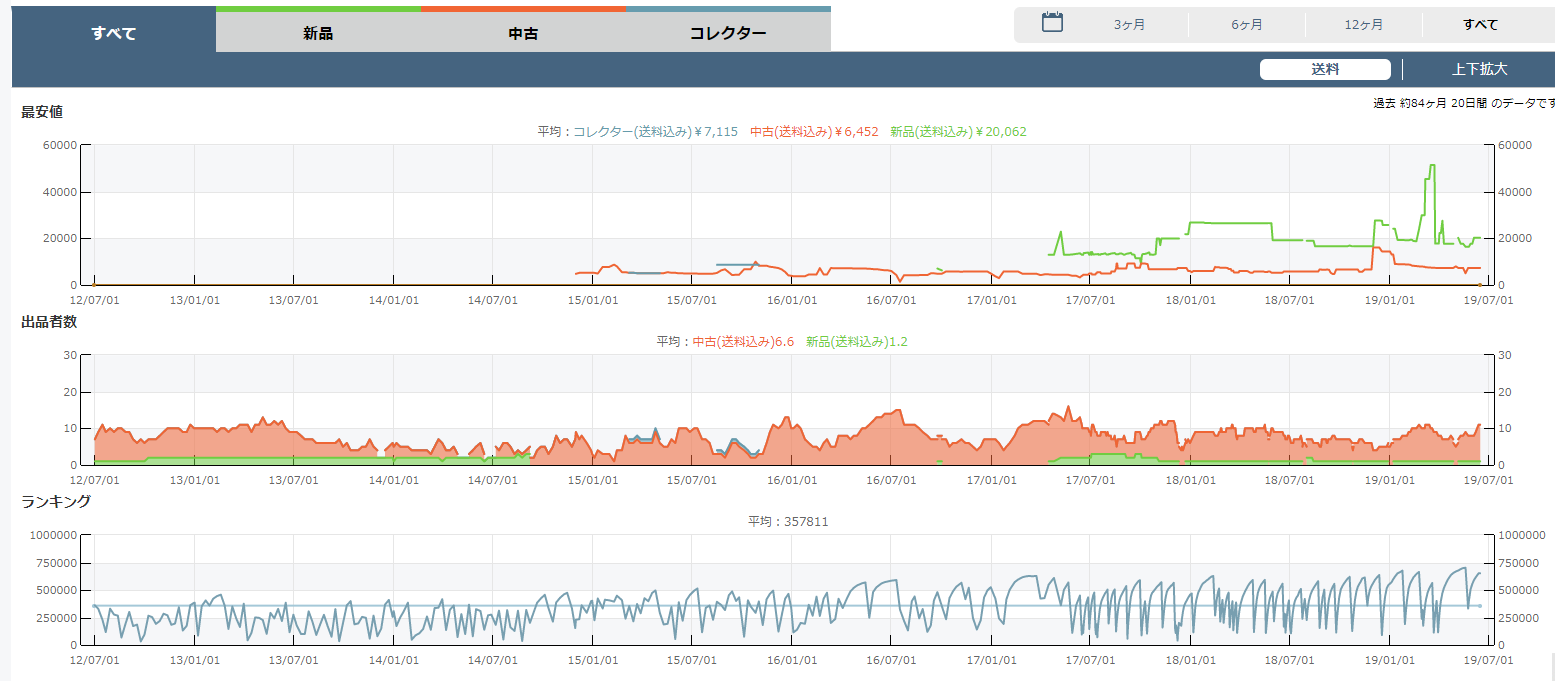This screenshot has height=681, width=1555.
Task: Toggle 中古(送料込み) in 出品者数 legend
Action: [x=743, y=342]
